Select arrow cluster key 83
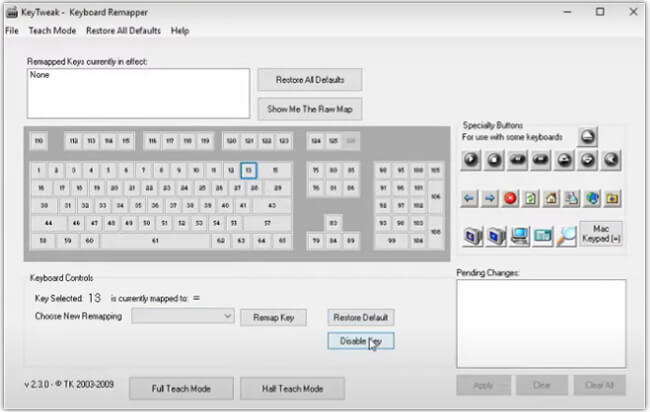 coord(333,223)
